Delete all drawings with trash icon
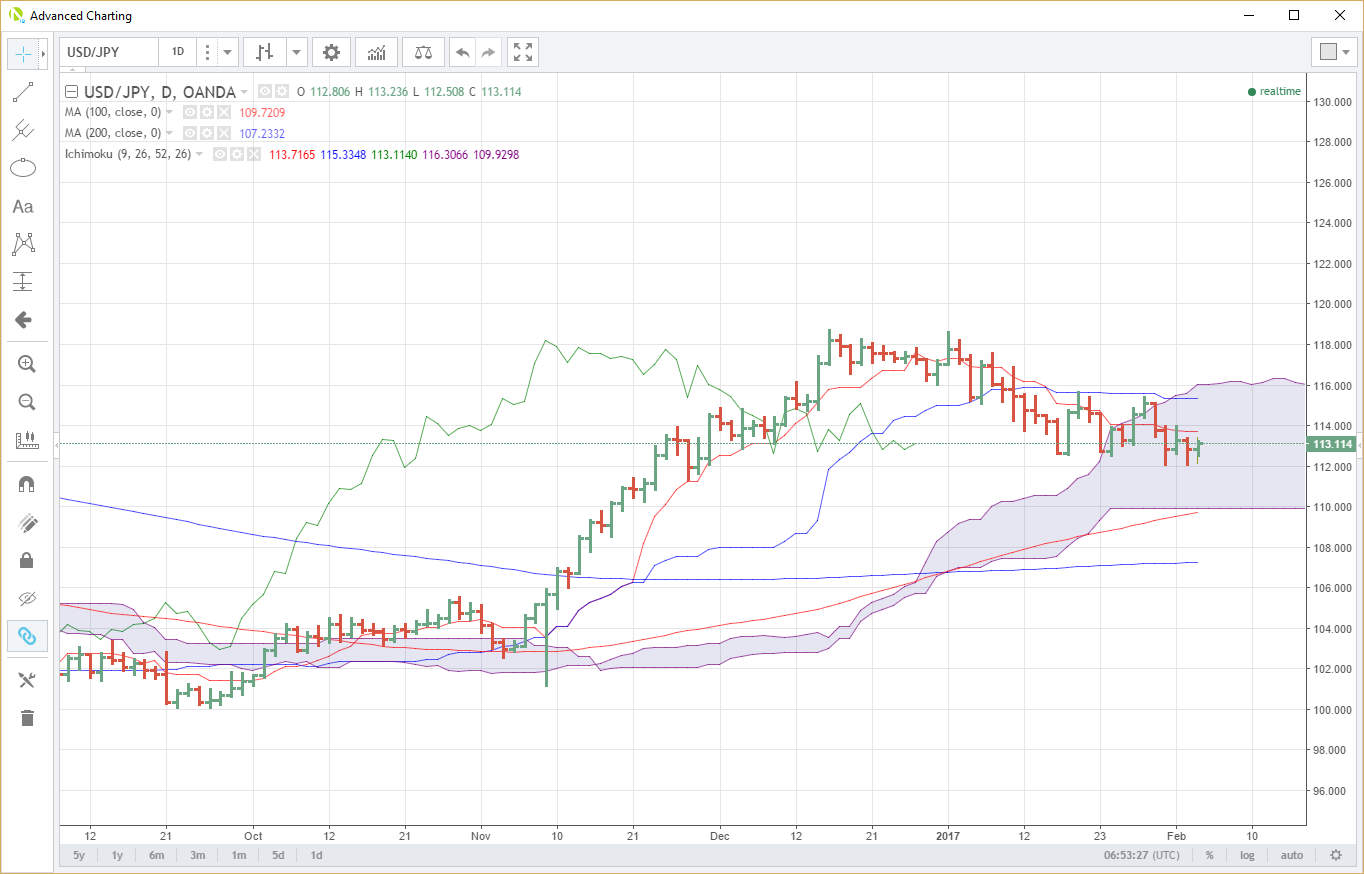The height and width of the screenshot is (874, 1364). (27, 718)
